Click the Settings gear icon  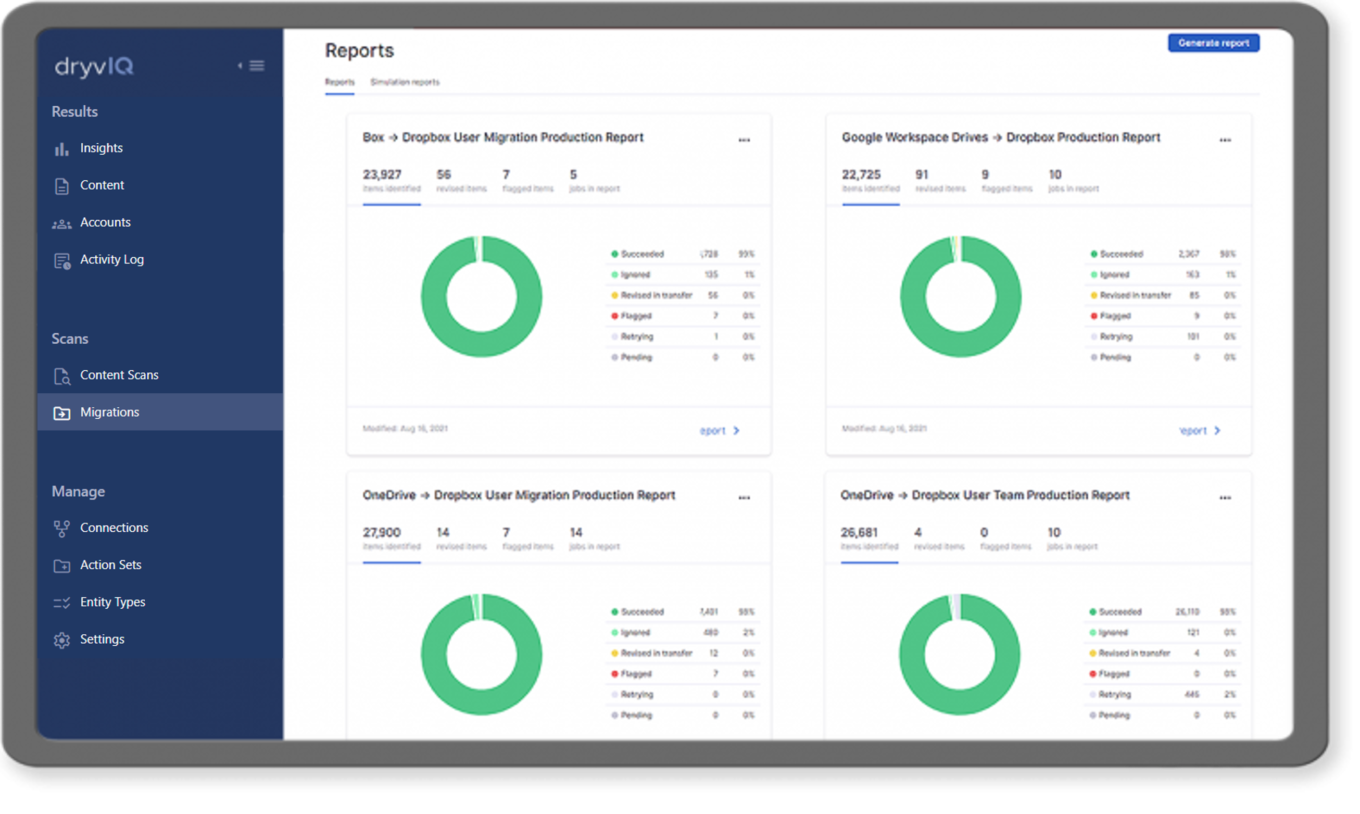click(62, 640)
